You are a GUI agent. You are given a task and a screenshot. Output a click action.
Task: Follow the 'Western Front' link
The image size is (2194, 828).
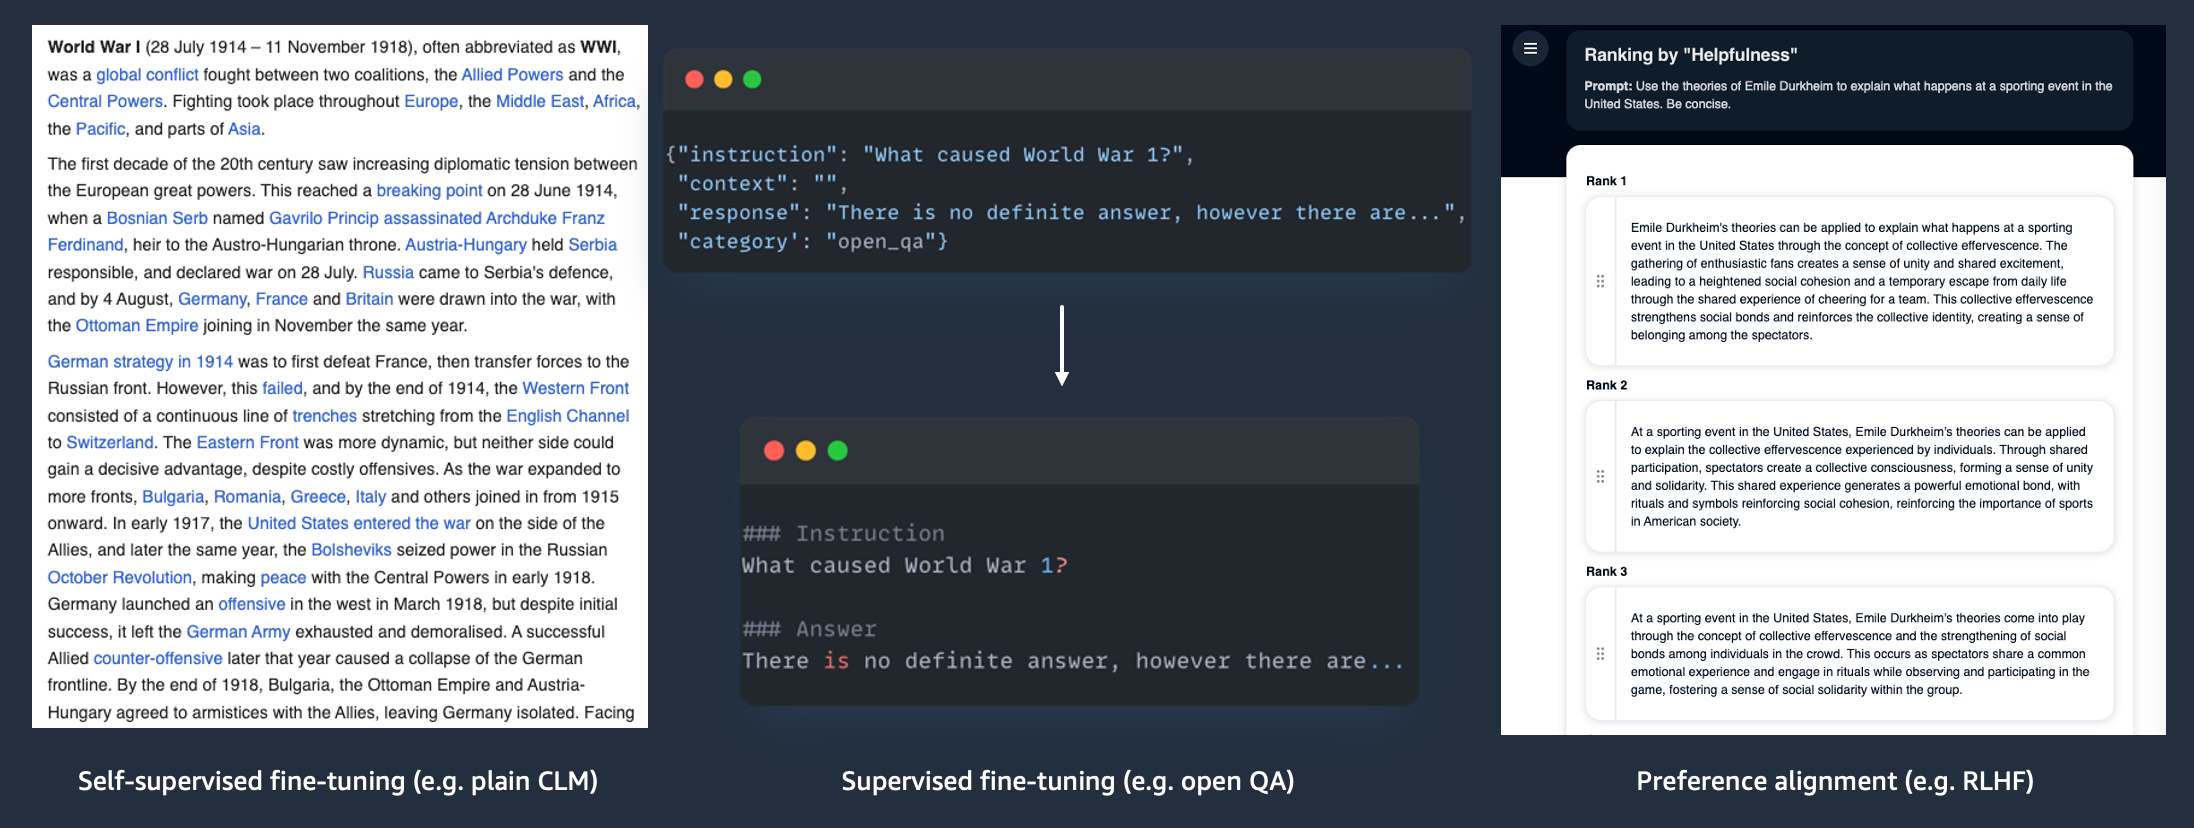pyautogui.click(x=575, y=389)
